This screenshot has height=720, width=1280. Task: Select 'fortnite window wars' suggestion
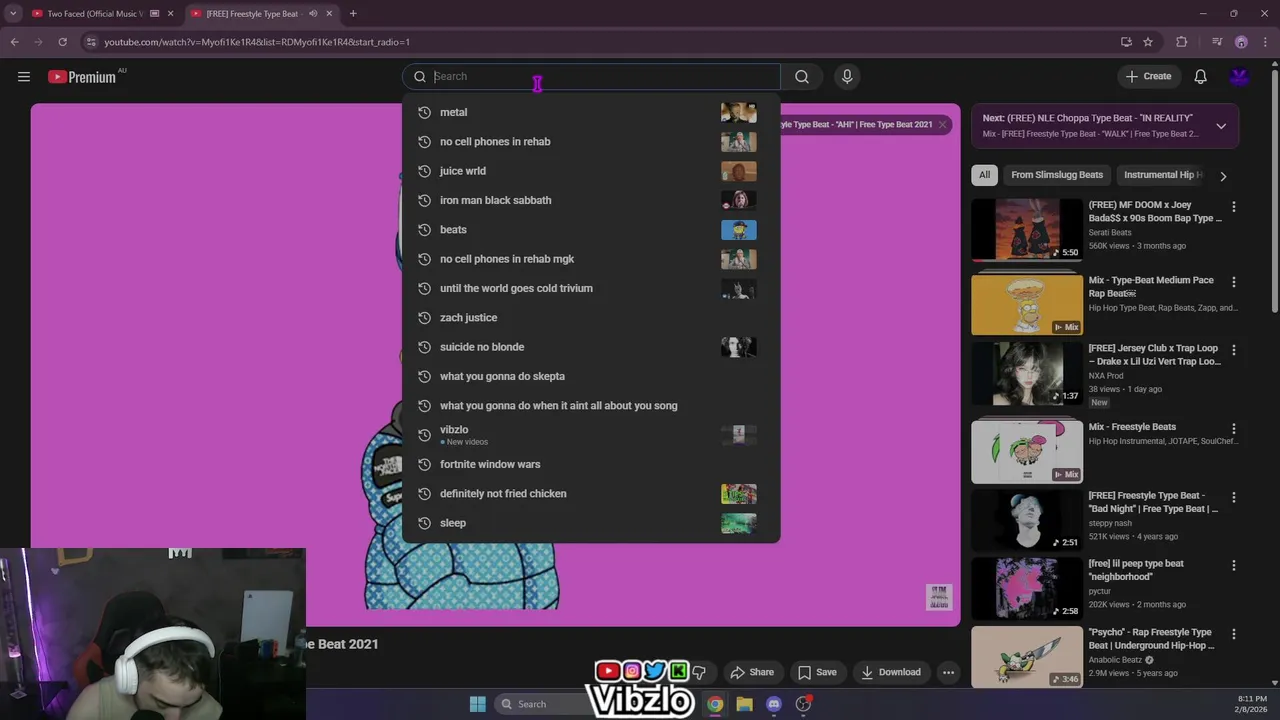(x=591, y=464)
